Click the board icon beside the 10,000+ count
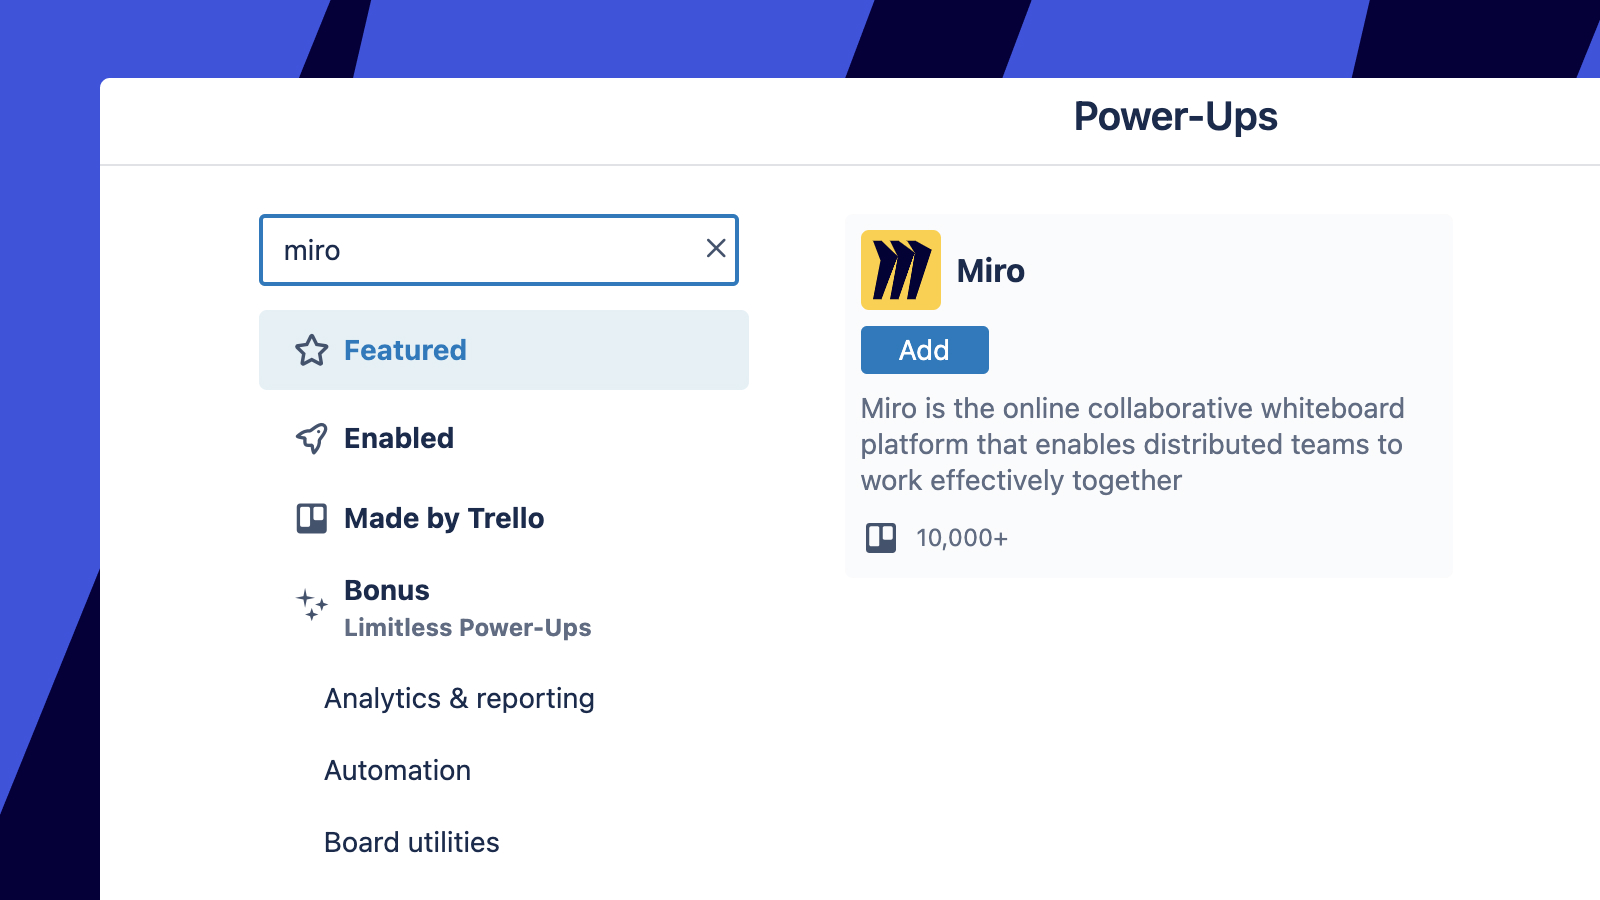The height and width of the screenshot is (900, 1600). click(880, 537)
